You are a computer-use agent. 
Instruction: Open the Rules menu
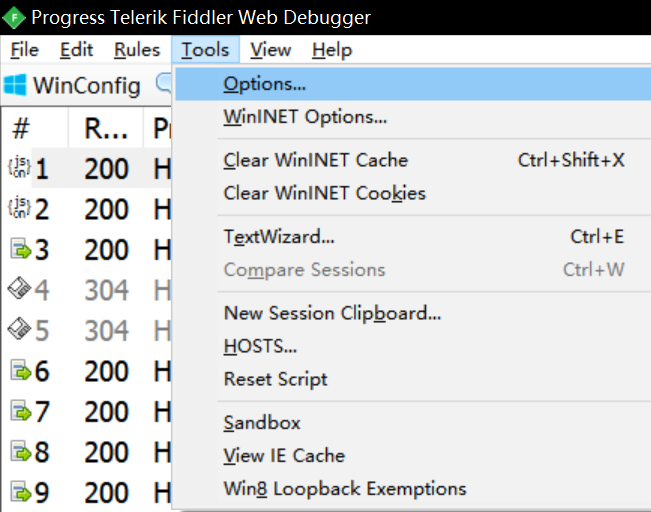pos(136,50)
